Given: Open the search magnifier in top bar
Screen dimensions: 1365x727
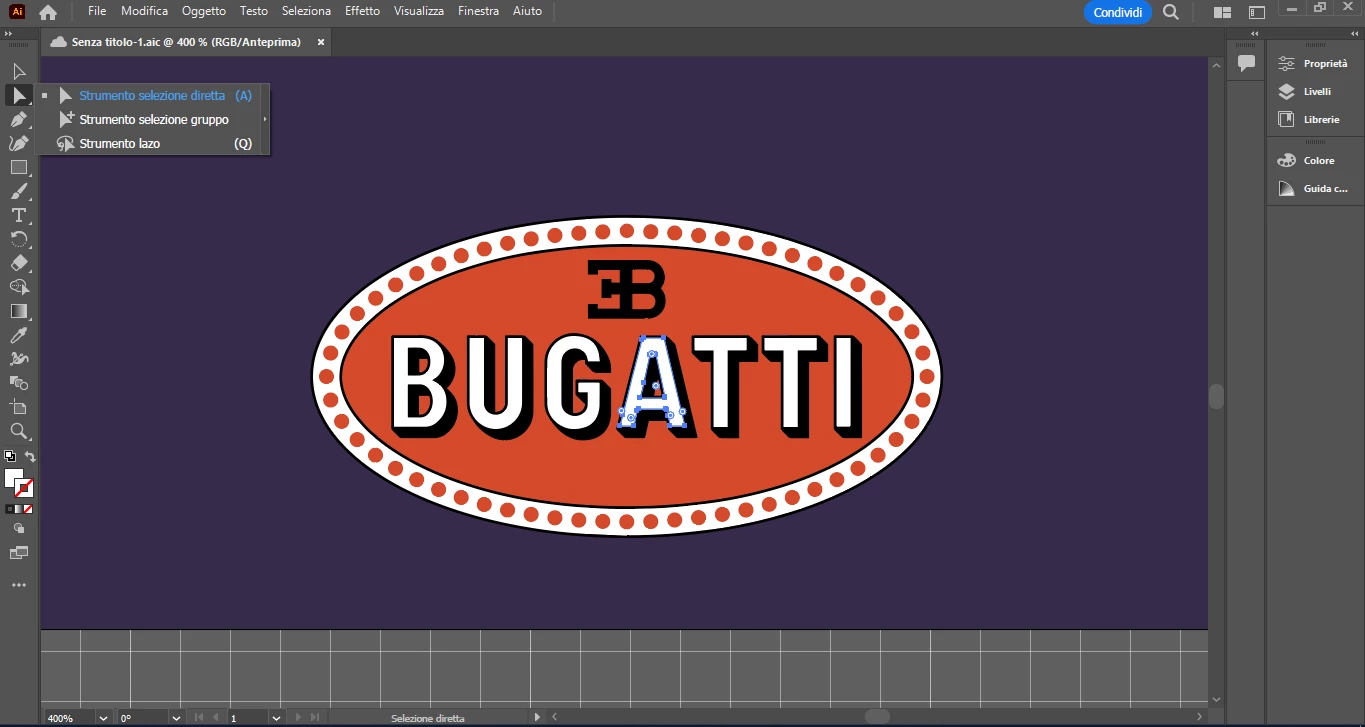Looking at the screenshot, I should click(1170, 12).
